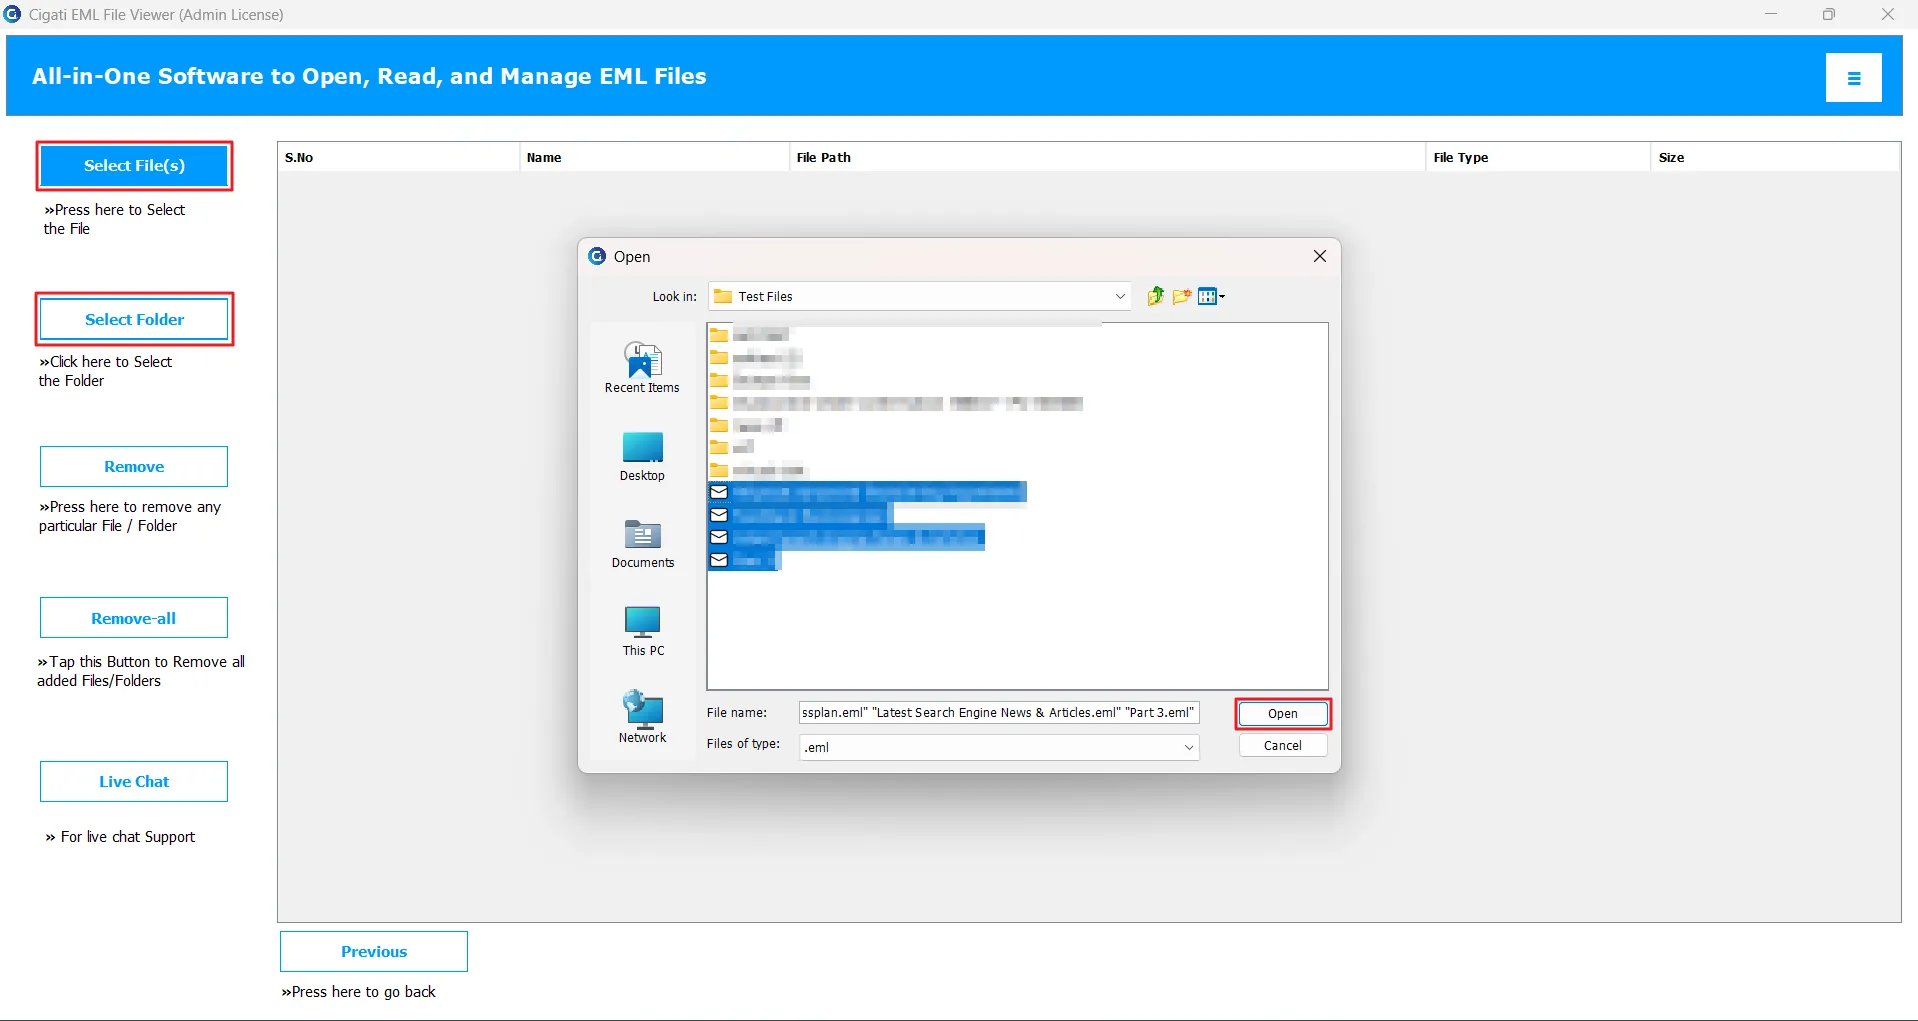The height and width of the screenshot is (1021, 1918).
Task: Click the Cigati app icon in title bar
Action: [x=13, y=14]
